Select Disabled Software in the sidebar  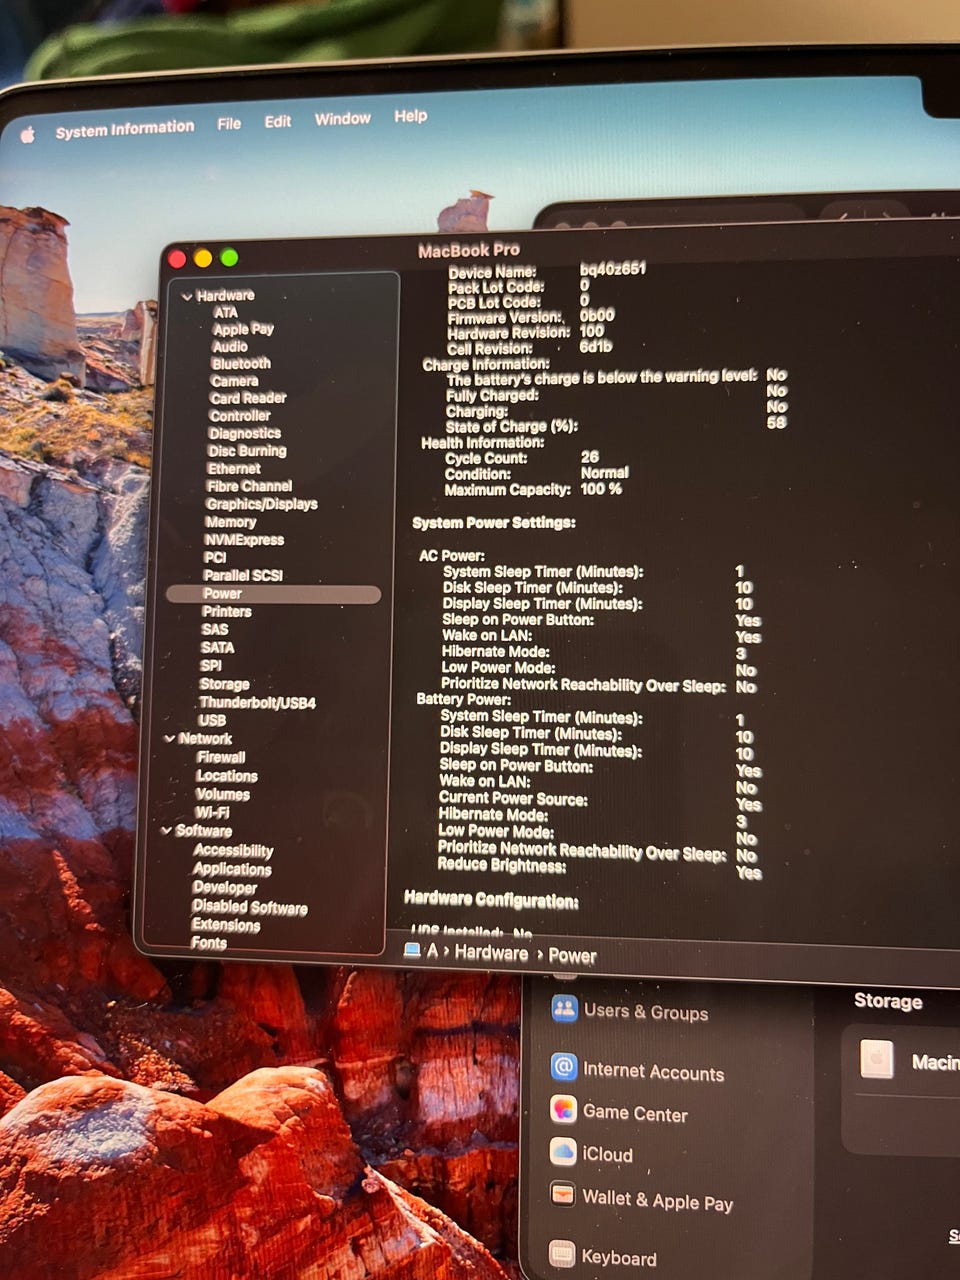click(x=250, y=907)
